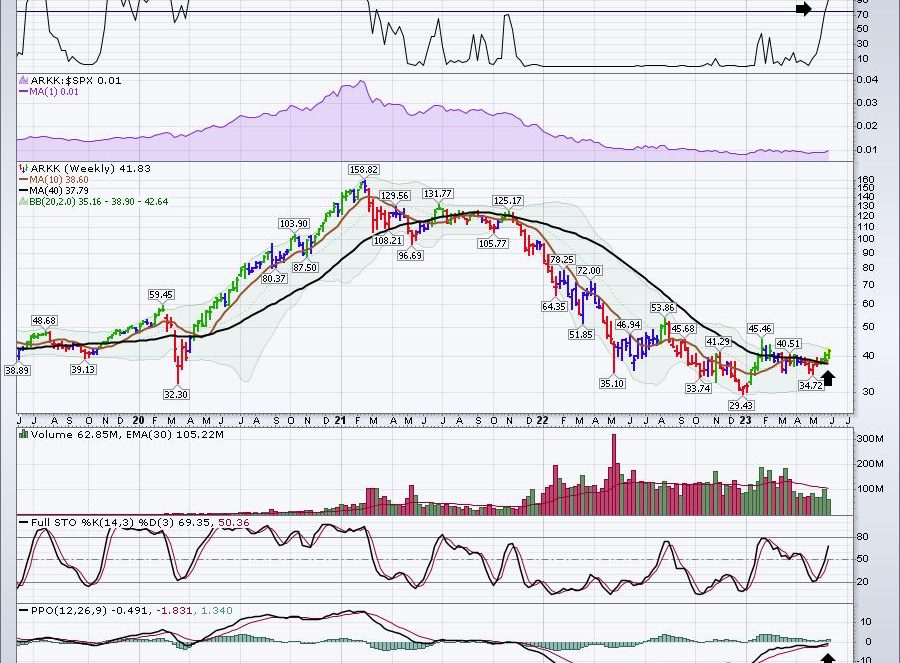Click the 158.82 peak price label

pos(364,169)
